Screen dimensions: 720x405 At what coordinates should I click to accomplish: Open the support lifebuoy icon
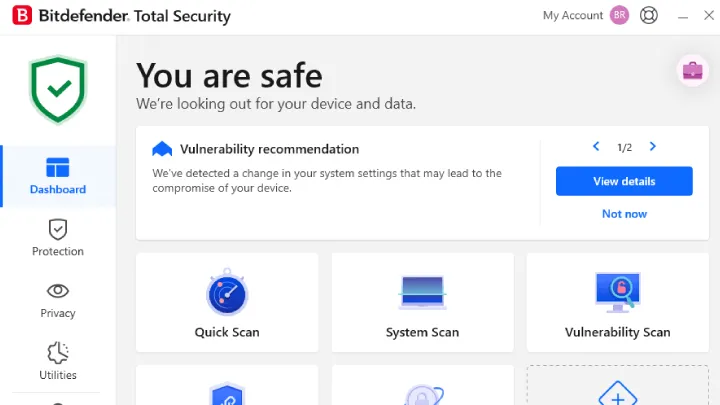pos(649,16)
